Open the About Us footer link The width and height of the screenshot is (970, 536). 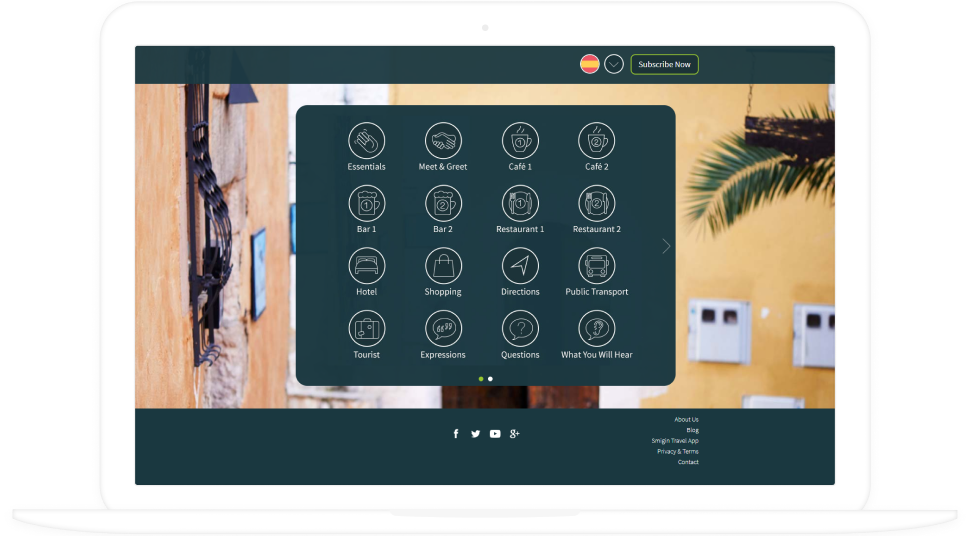tap(686, 420)
